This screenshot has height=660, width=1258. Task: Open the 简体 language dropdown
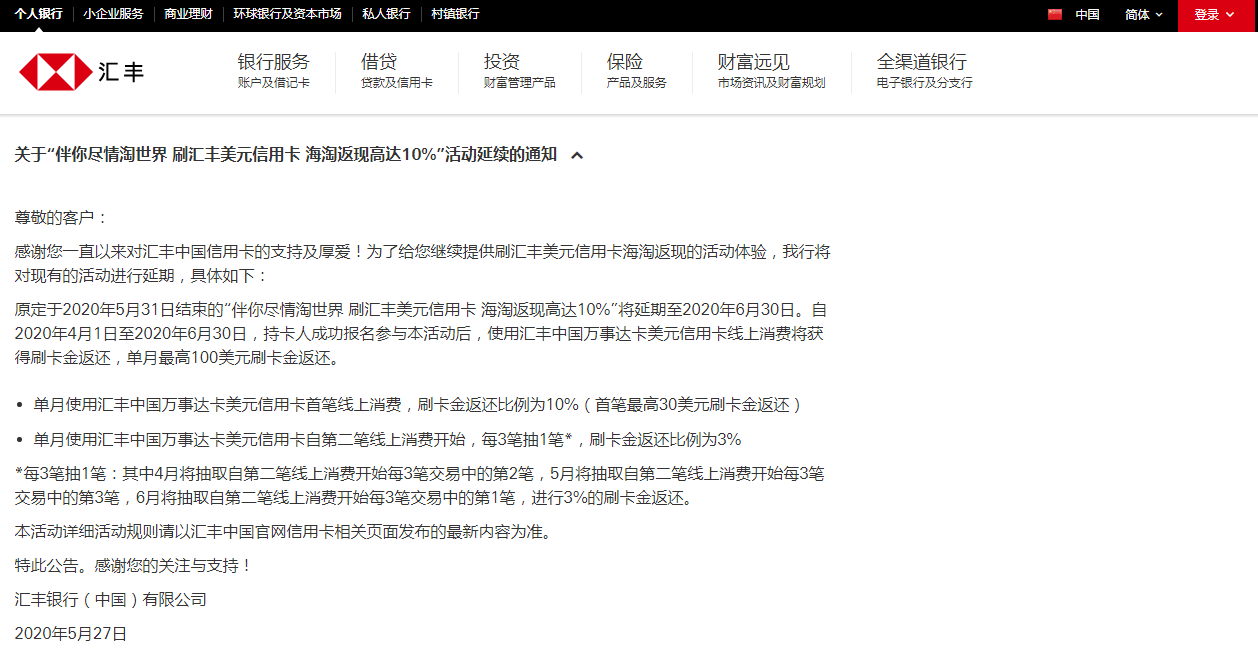[1144, 15]
